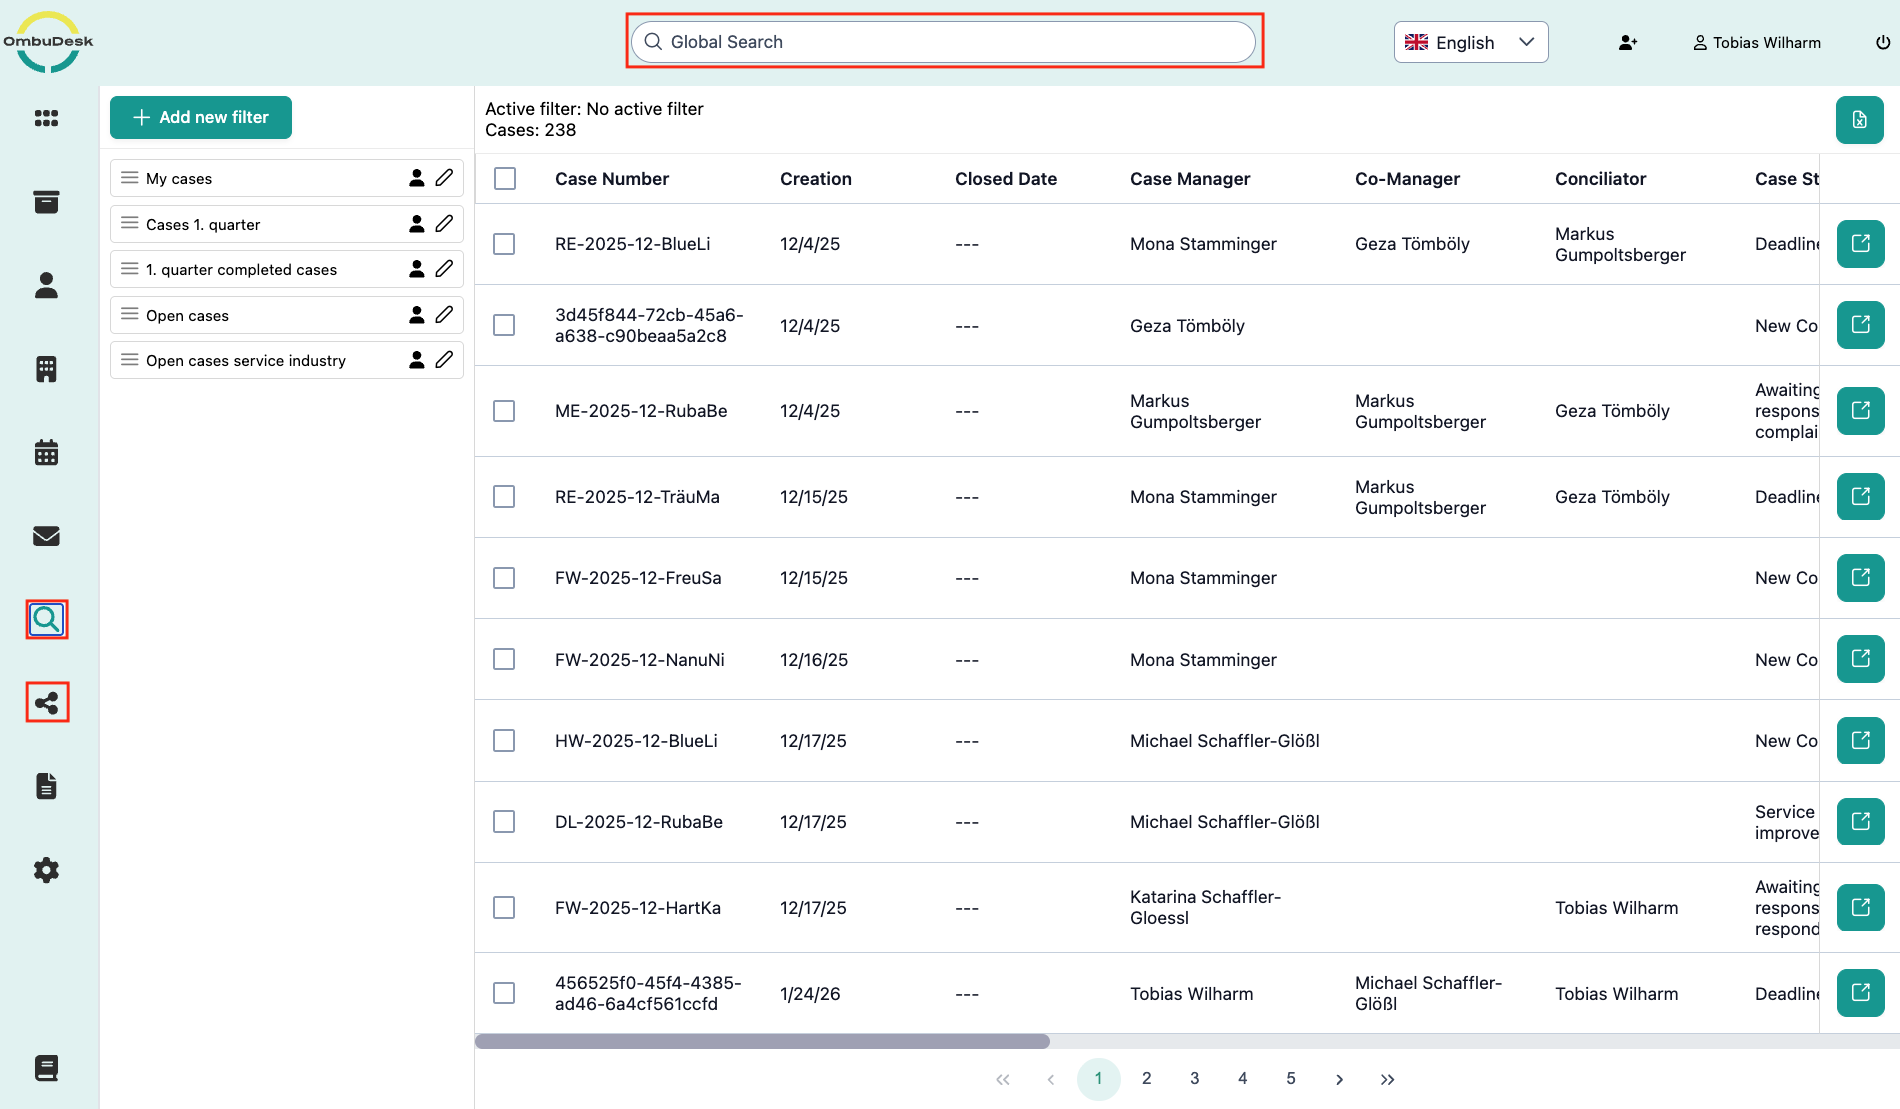Click case number DL-2025-12-RubaBe
1900x1109 pixels.
639,822
